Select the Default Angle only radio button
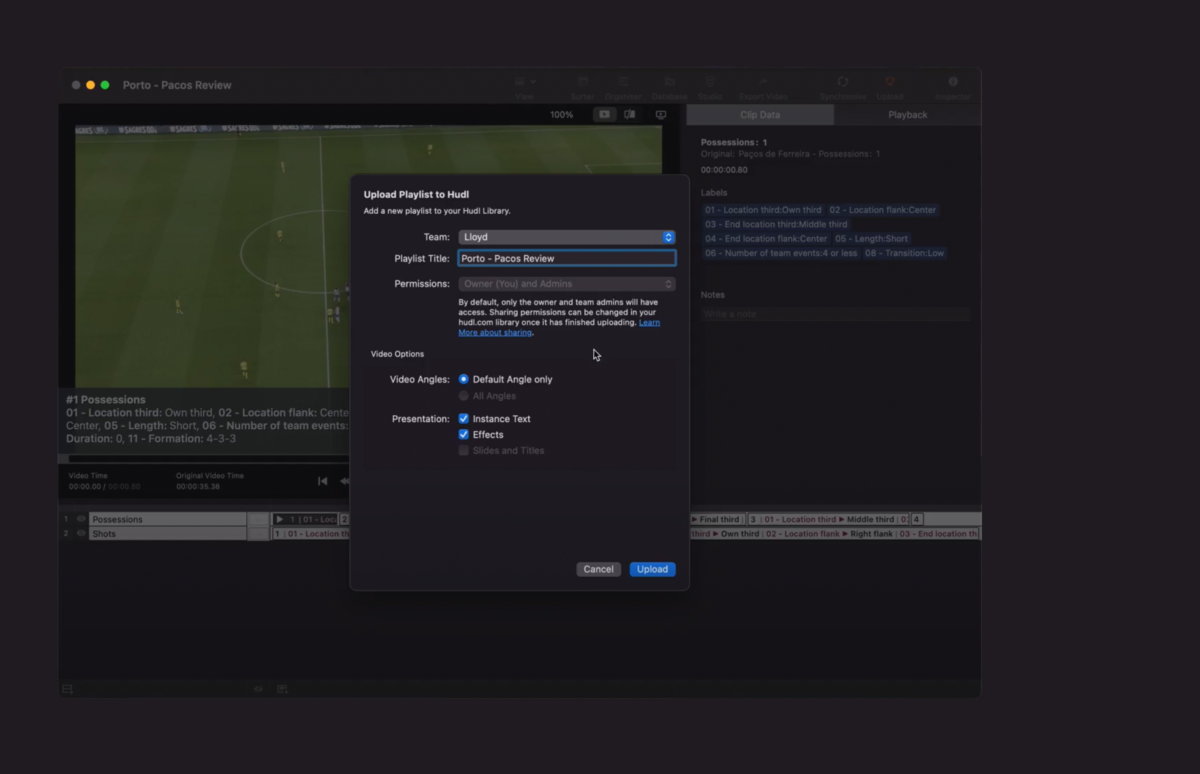 tap(463, 379)
